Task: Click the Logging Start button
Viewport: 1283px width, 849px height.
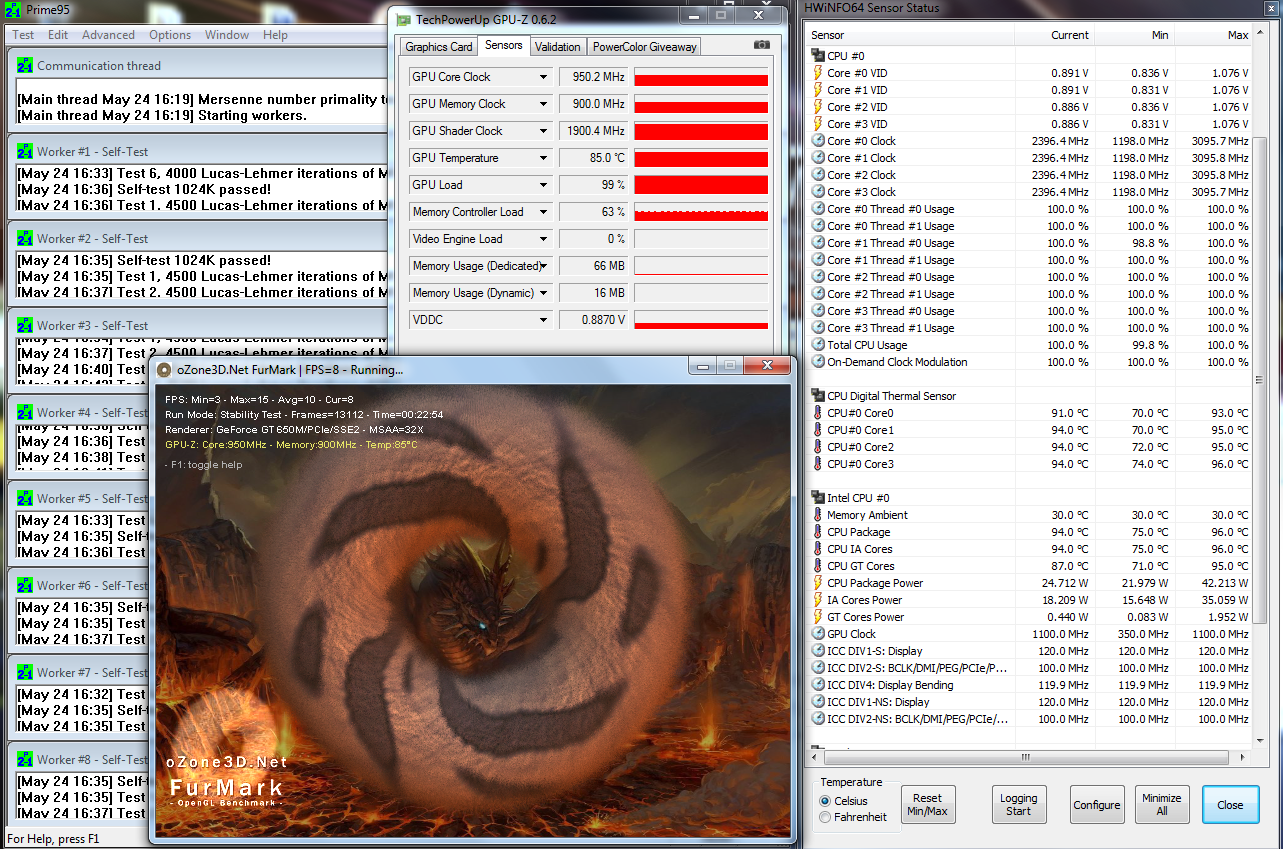Action: [x=1018, y=805]
